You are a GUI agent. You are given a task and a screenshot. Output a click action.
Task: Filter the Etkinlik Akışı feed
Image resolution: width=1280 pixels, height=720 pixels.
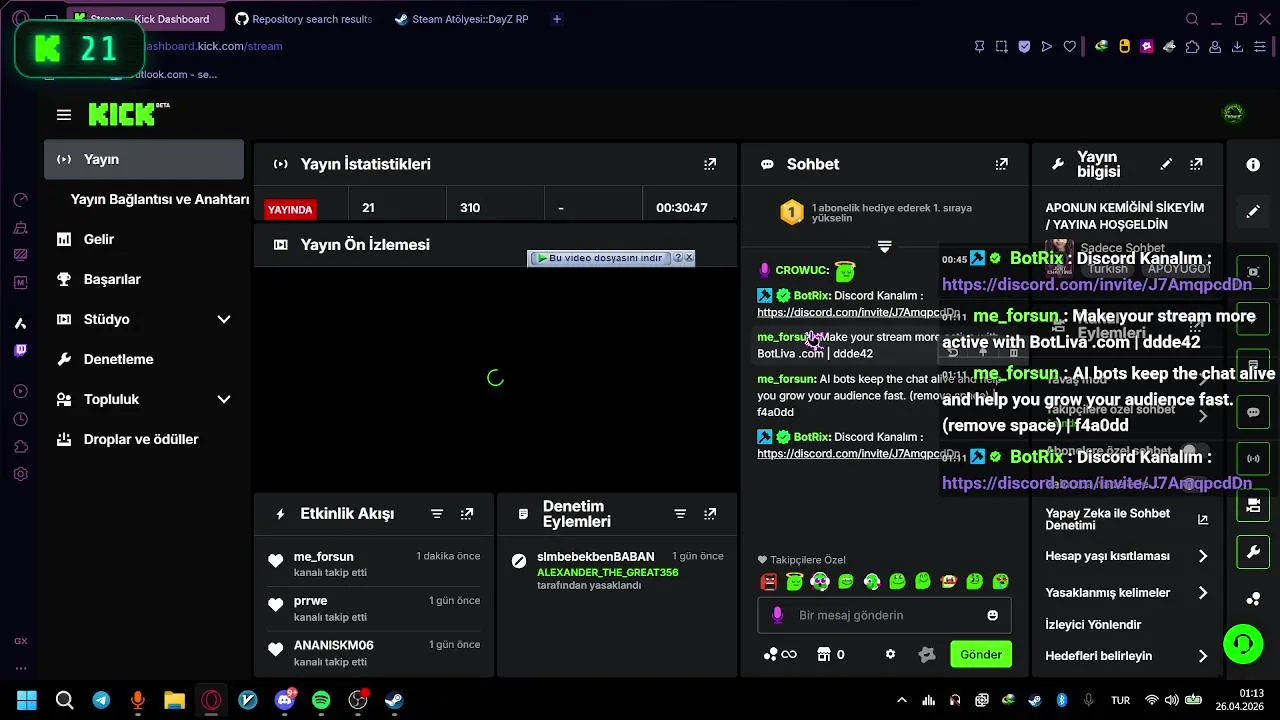coord(437,514)
